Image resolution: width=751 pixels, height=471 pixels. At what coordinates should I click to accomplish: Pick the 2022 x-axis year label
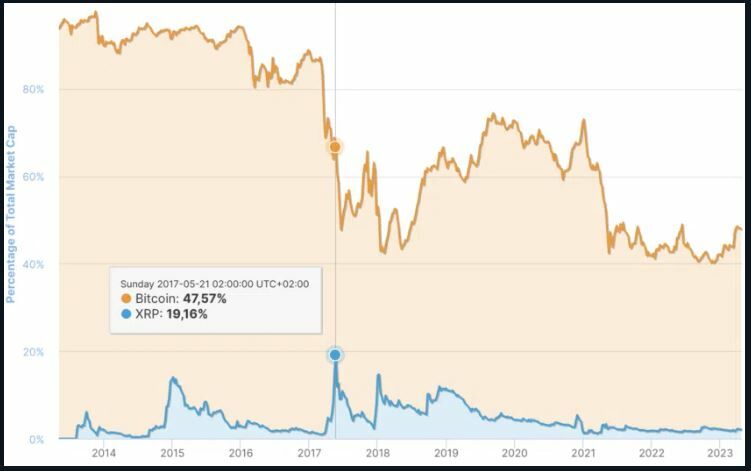(651, 453)
